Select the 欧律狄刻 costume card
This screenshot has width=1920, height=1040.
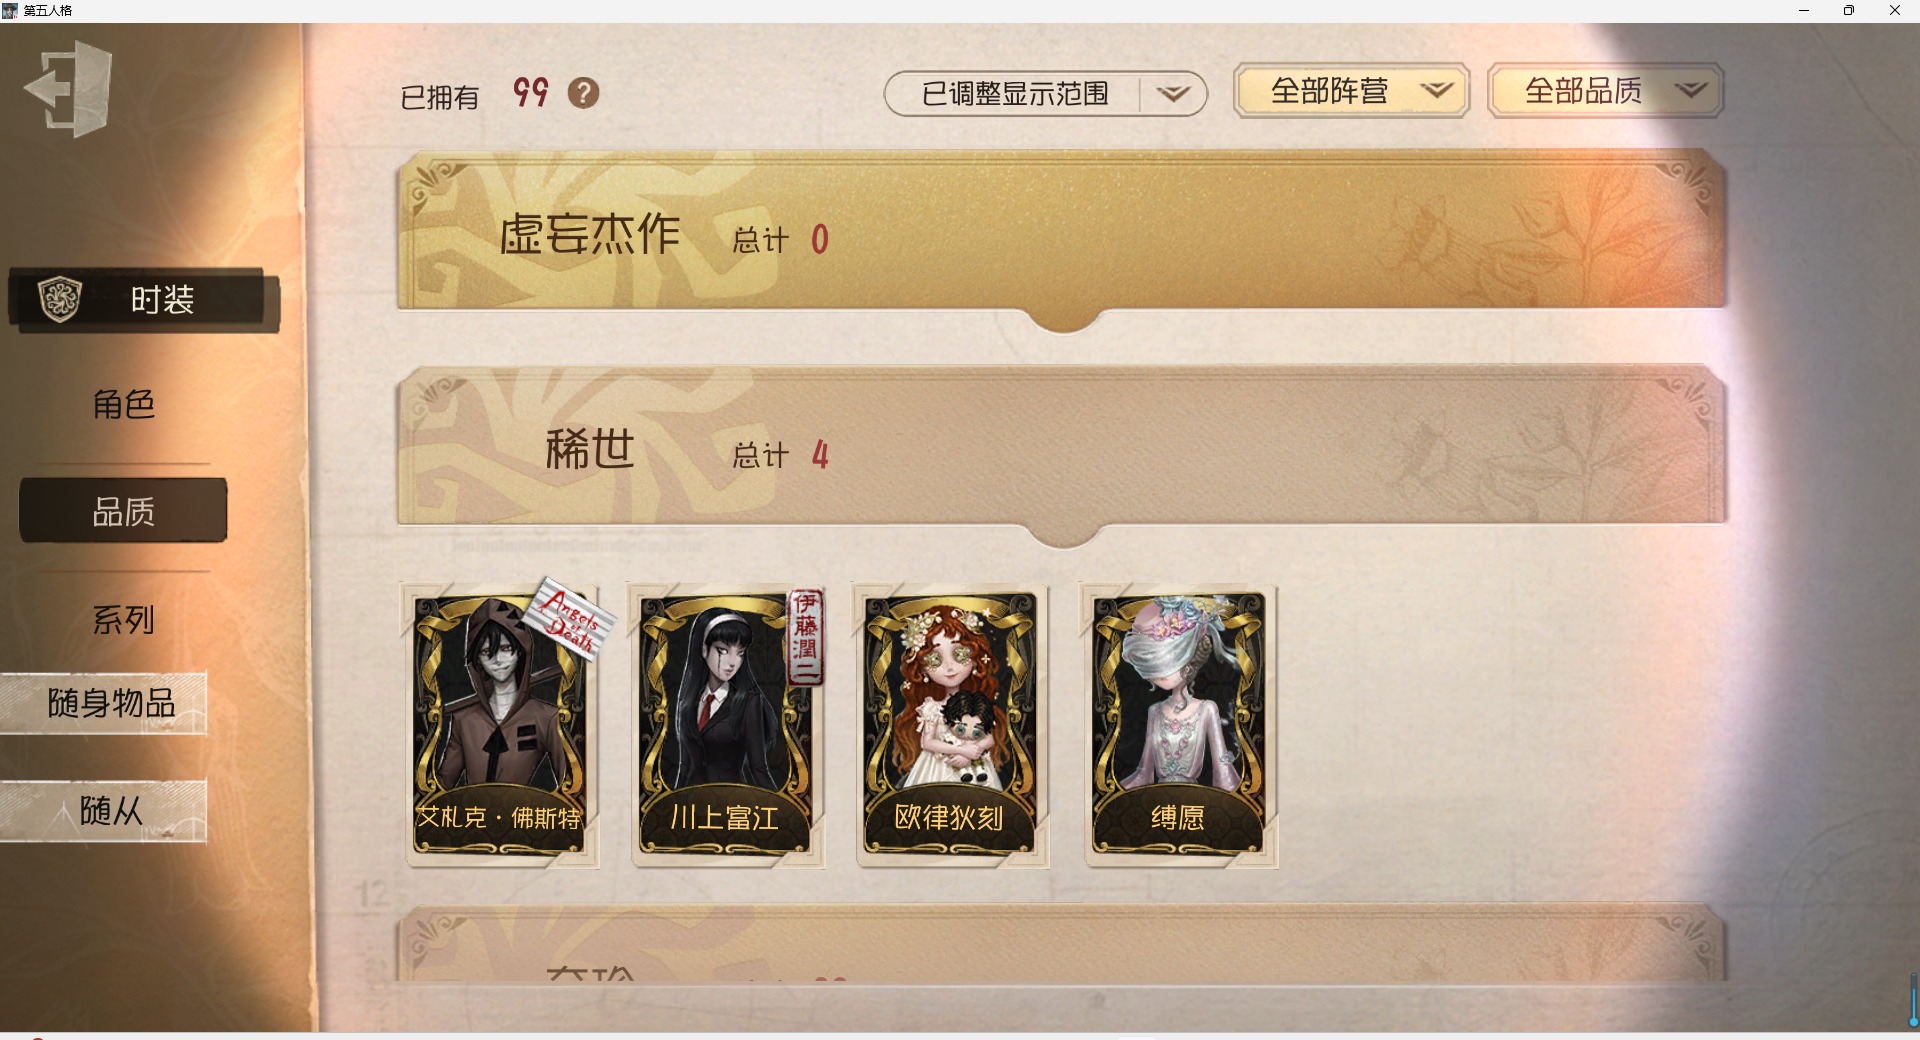pyautogui.click(x=951, y=726)
